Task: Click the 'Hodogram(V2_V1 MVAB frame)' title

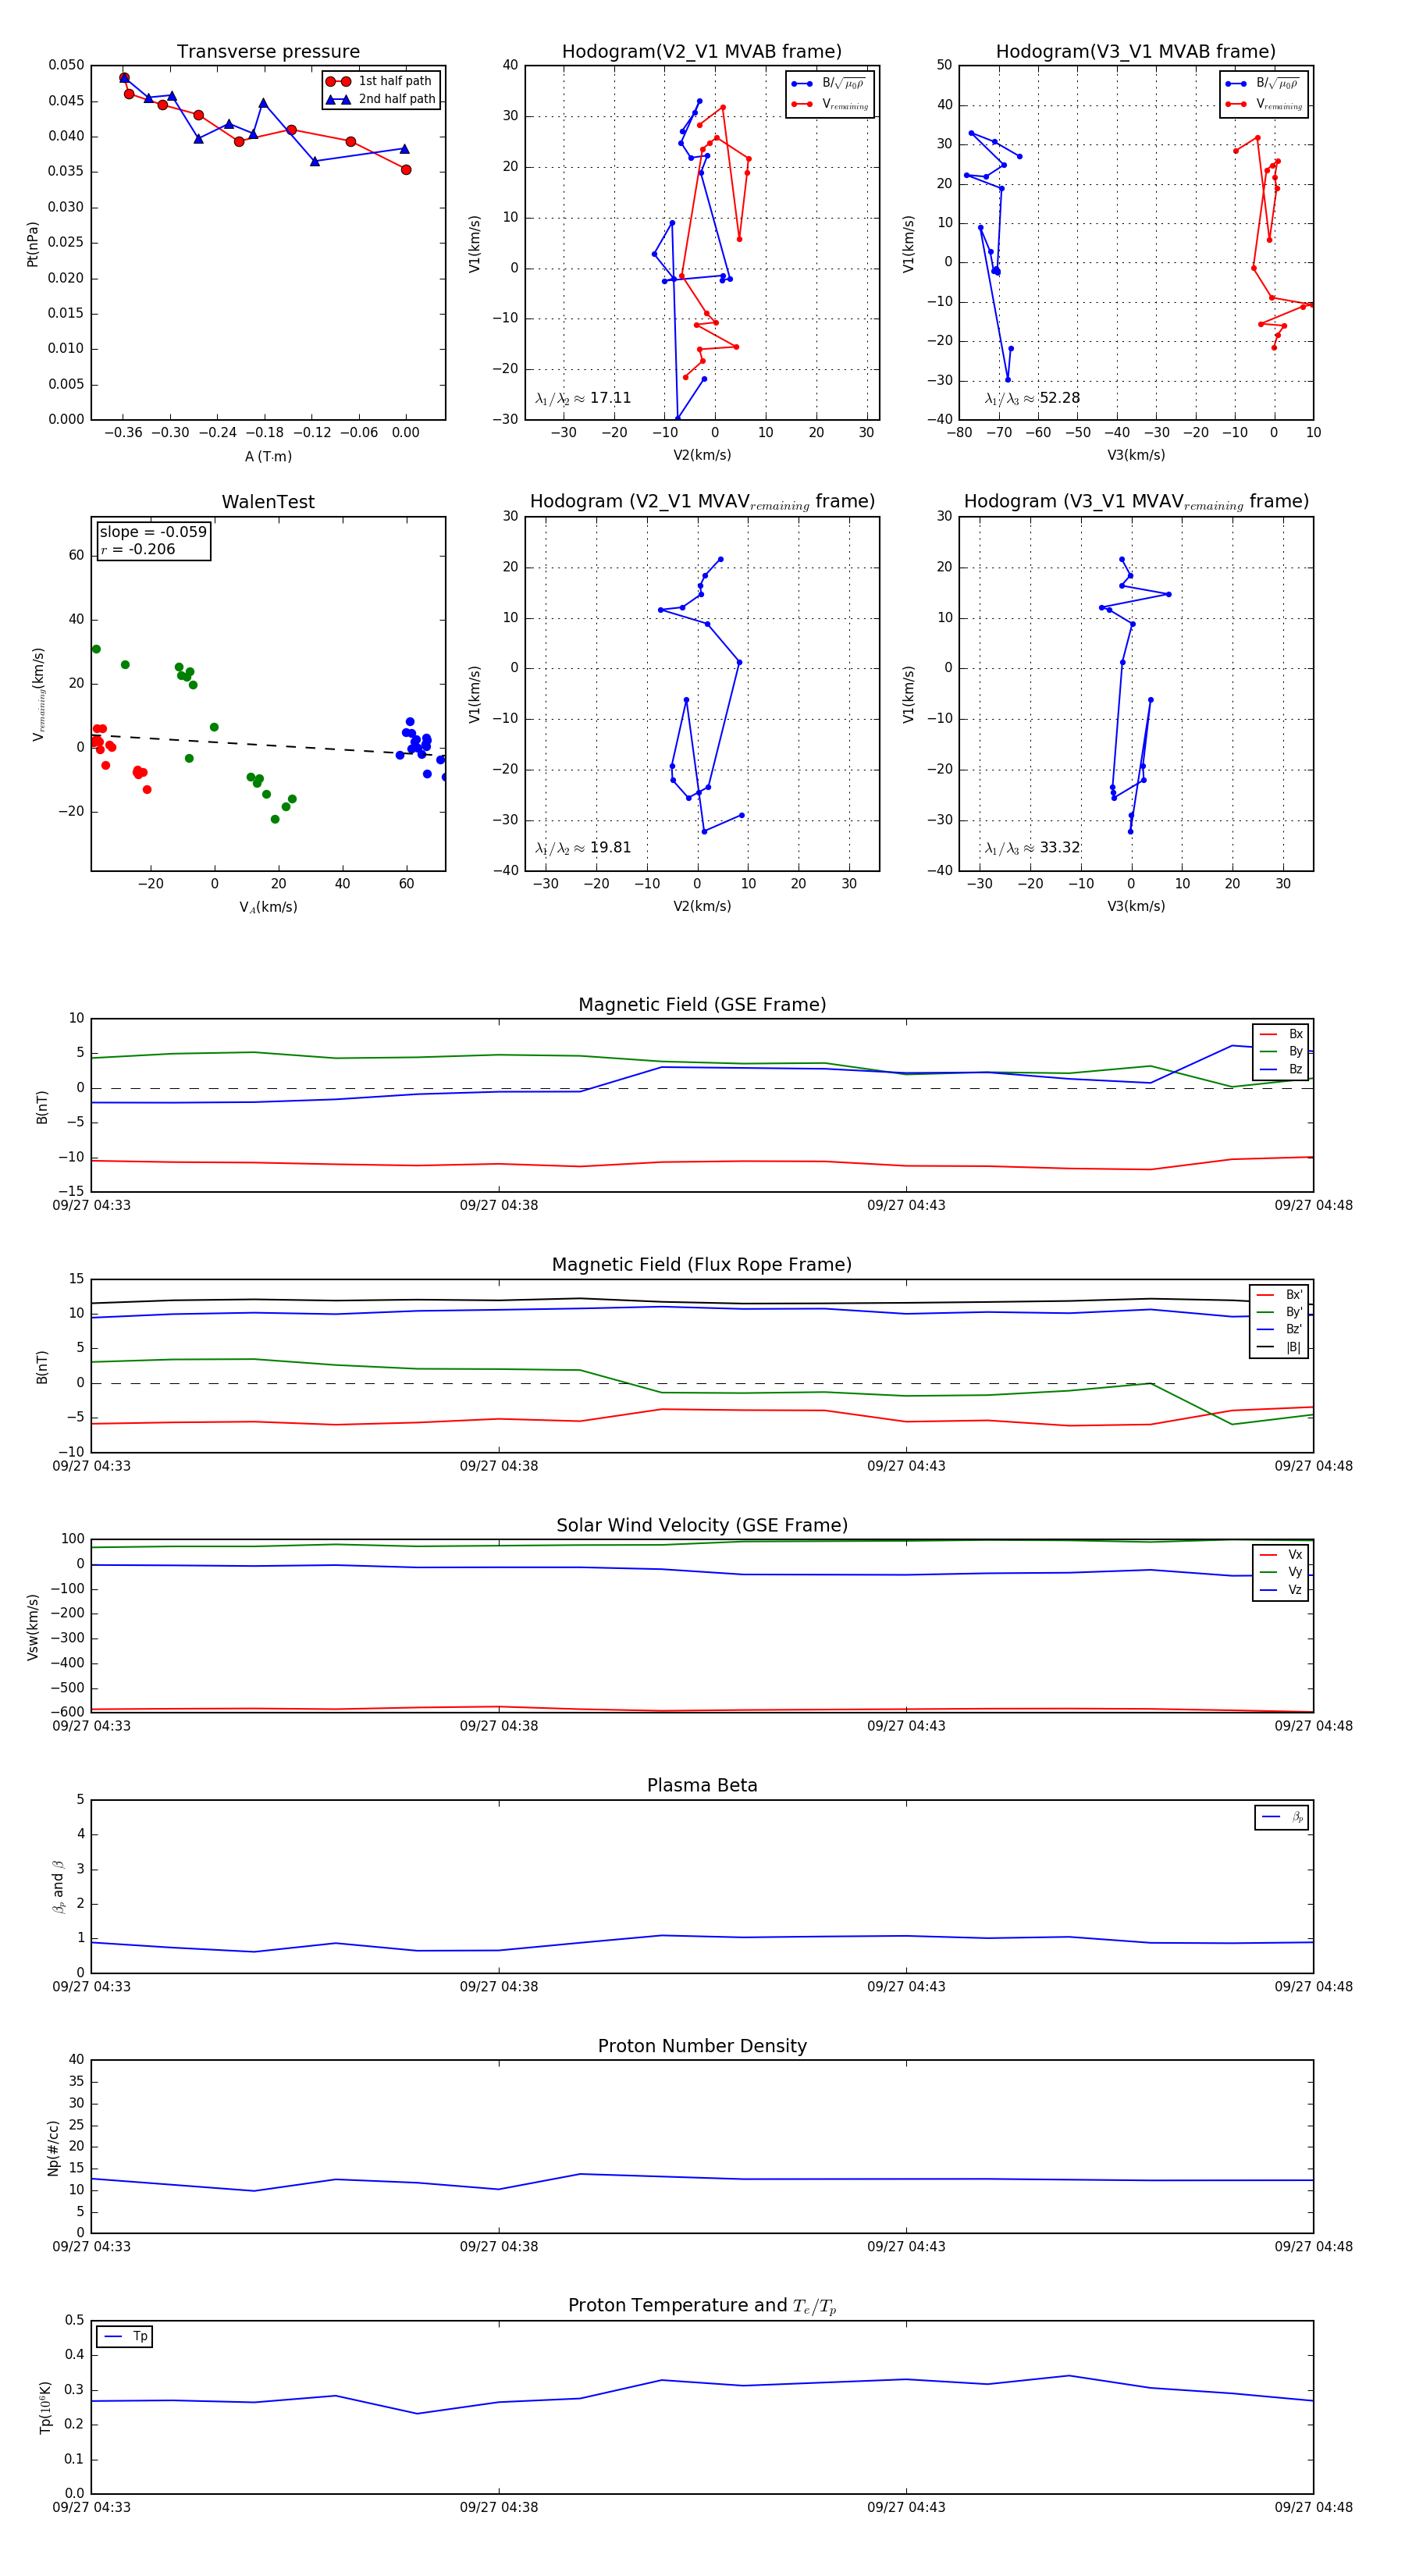Action: pos(702,51)
